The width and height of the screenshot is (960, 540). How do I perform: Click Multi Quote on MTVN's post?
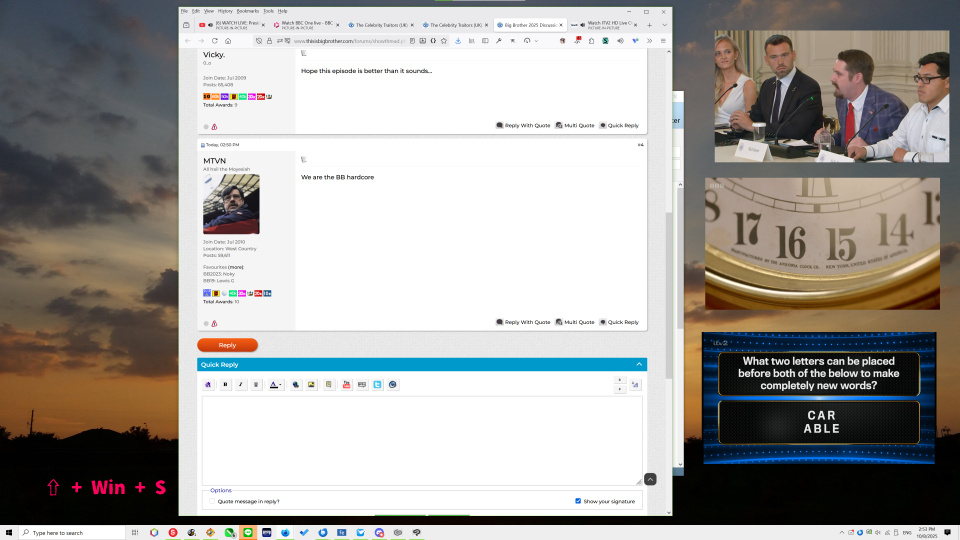pos(575,322)
